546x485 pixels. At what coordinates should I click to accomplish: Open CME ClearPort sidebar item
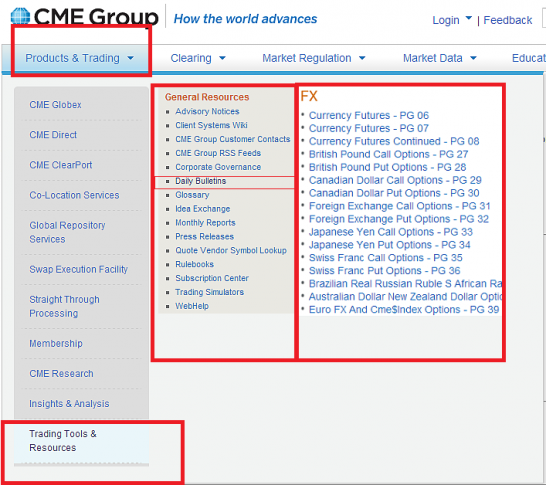61,165
